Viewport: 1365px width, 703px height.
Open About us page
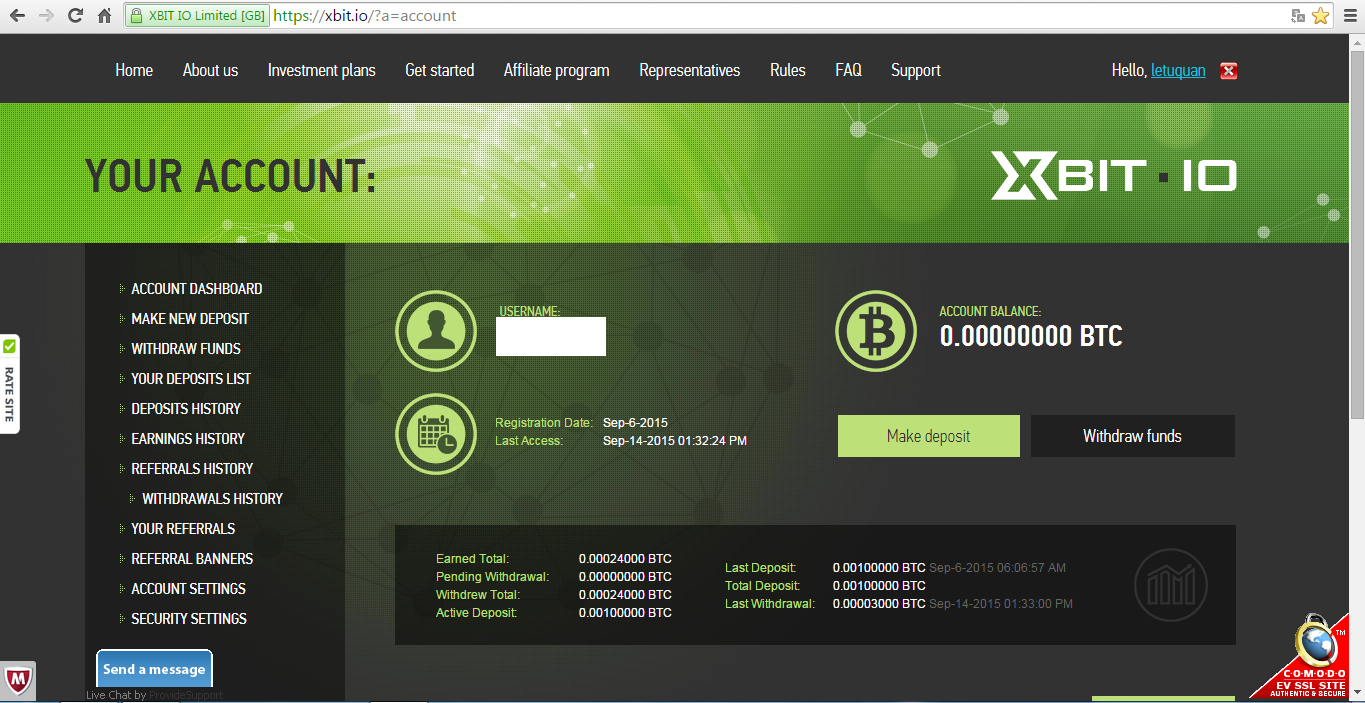[x=210, y=70]
